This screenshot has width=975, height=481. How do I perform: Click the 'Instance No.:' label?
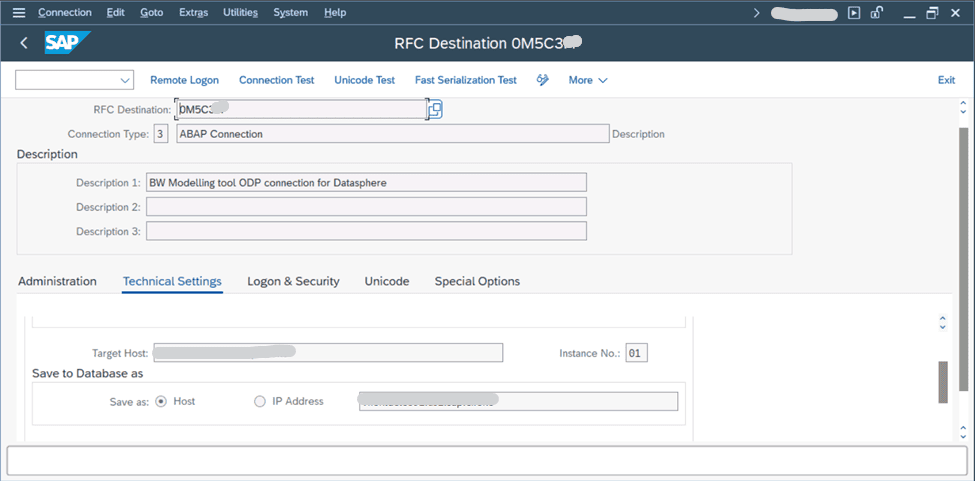point(589,353)
